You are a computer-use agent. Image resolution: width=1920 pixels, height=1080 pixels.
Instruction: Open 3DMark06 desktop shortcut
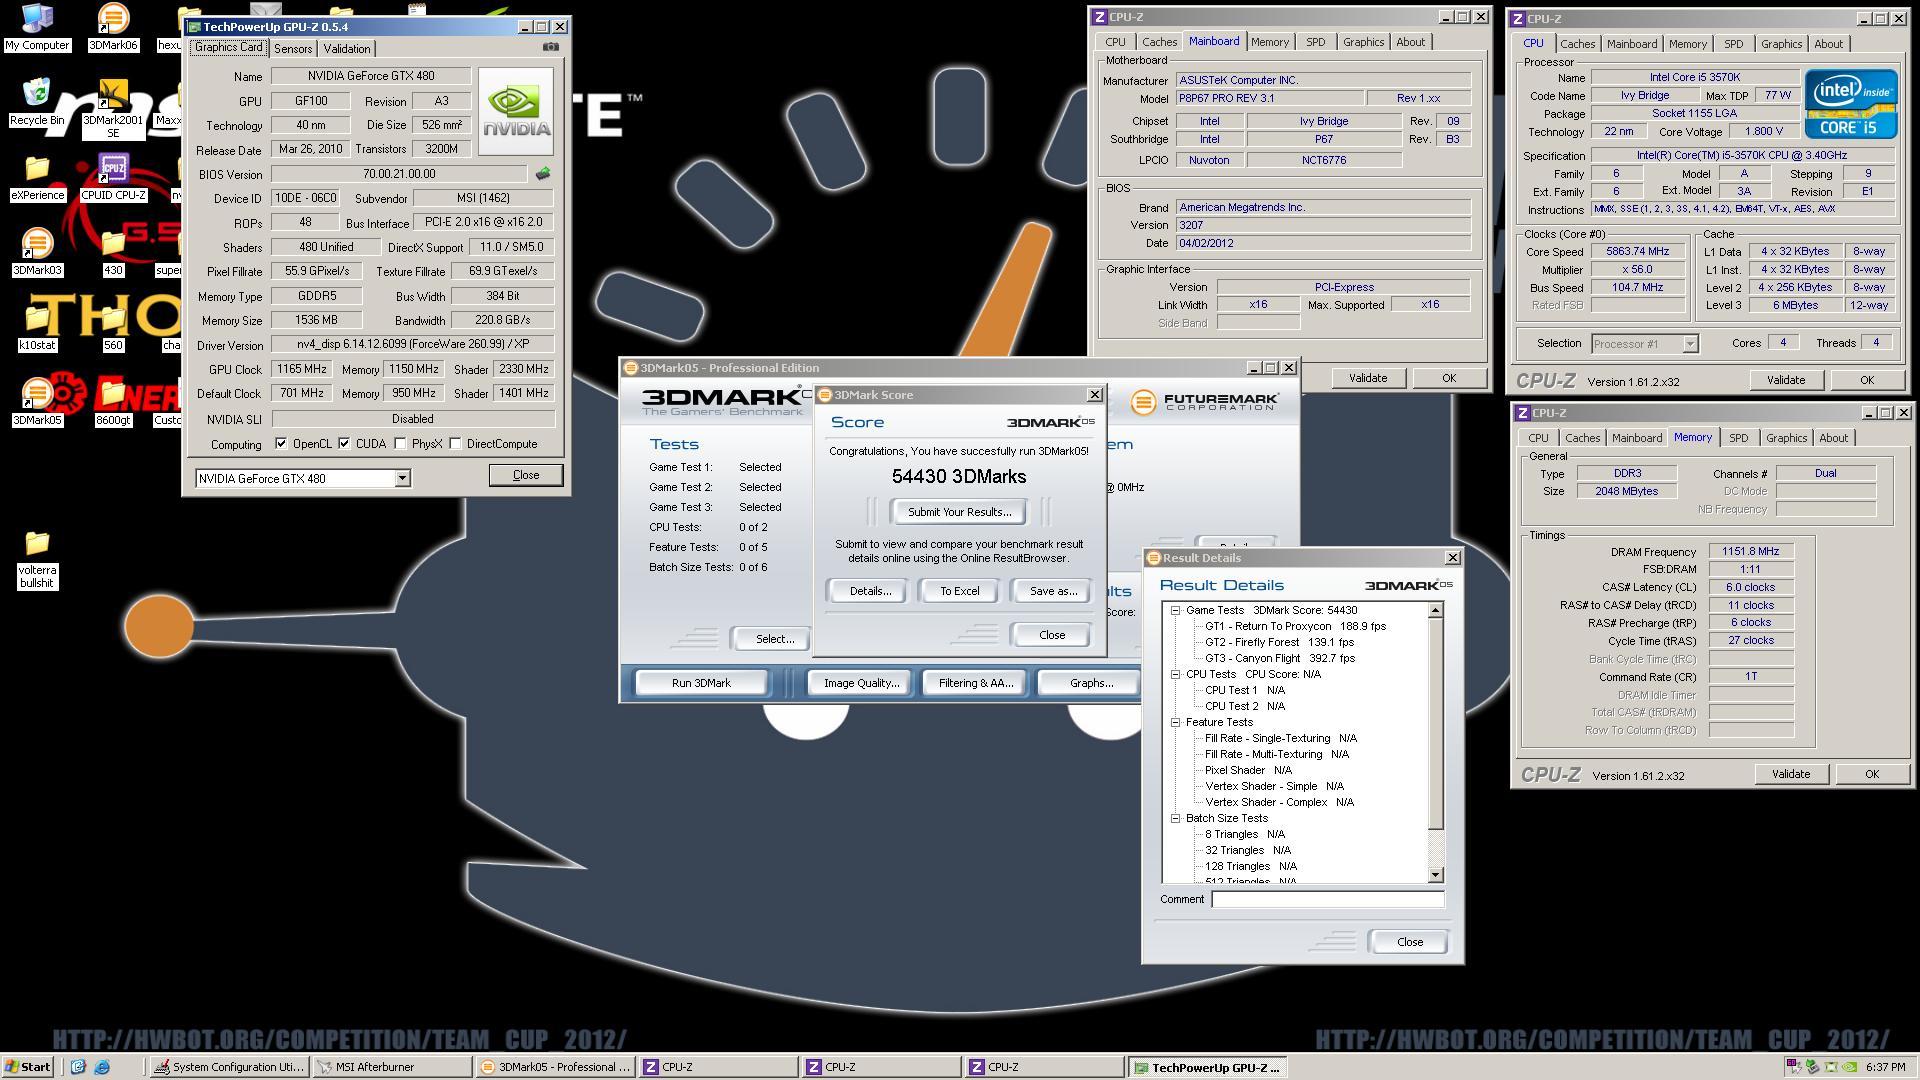(x=113, y=27)
